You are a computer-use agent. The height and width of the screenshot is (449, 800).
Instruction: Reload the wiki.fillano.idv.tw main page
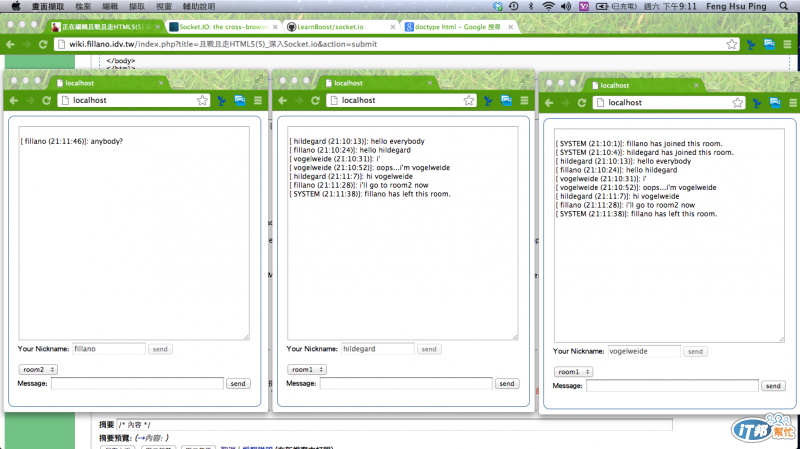[x=43, y=44]
